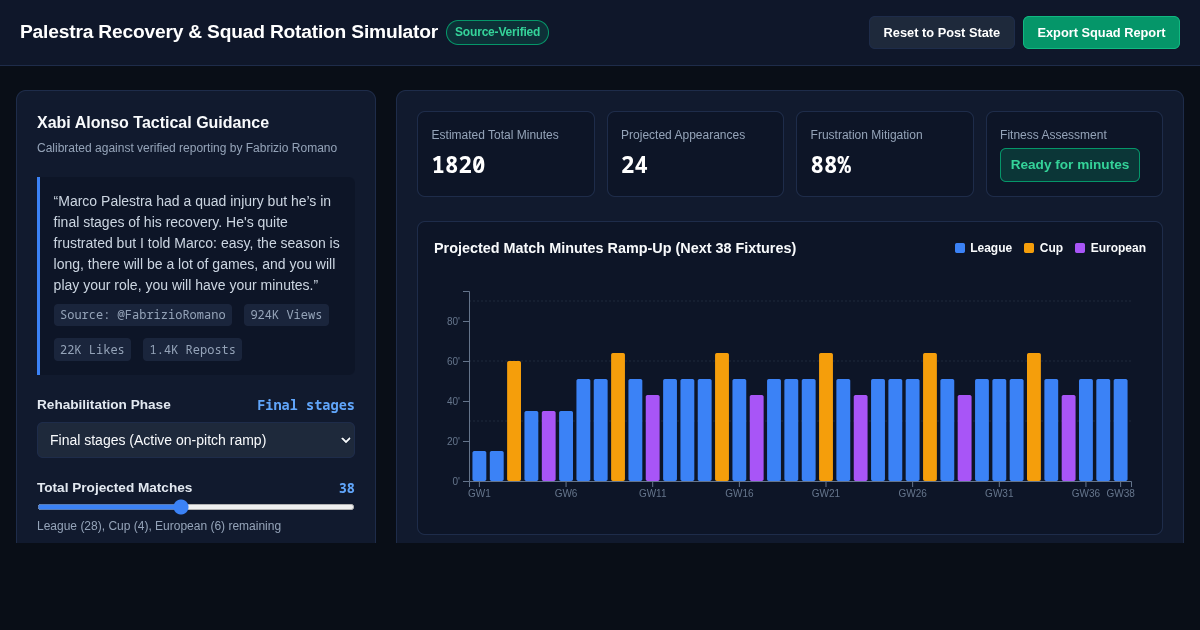Click the GW31 axis label
Screen dimensions: 1200x630
(999, 493)
